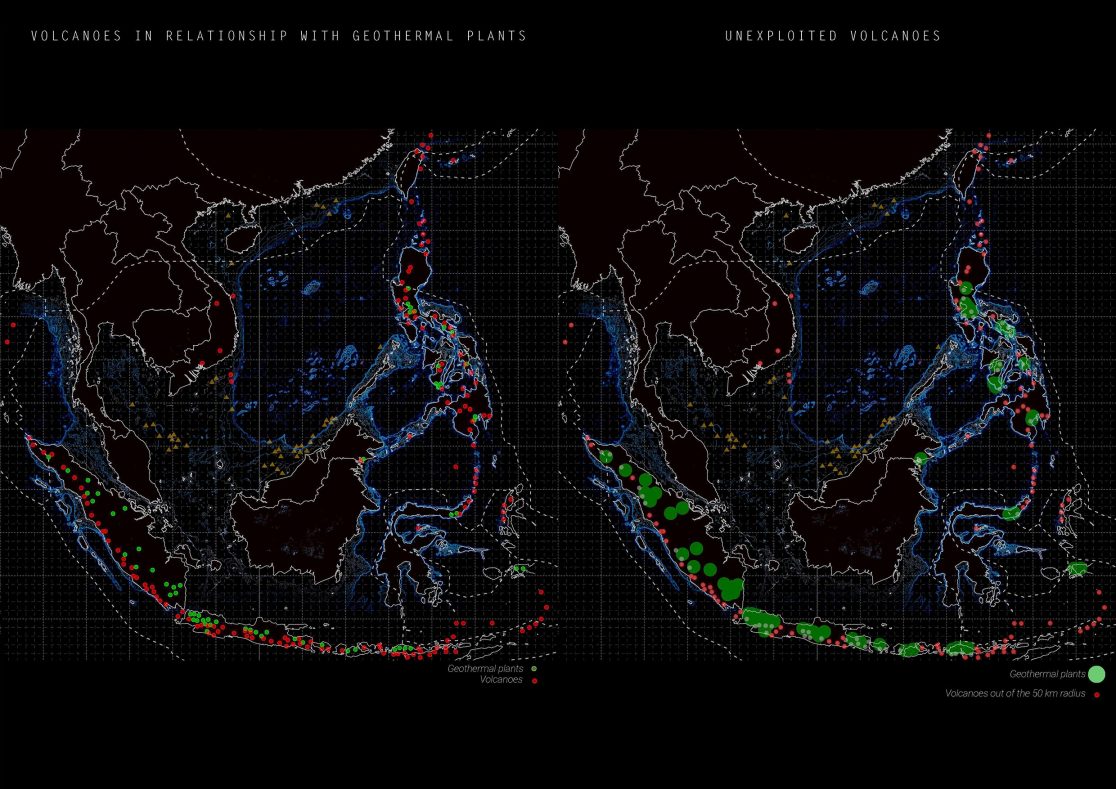The width and height of the screenshot is (1116, 789).
Task: Click green geothermal circle on Borneo, Unexploited Volcanoes map
Action: pyautogui.click(x=920, y=459)
